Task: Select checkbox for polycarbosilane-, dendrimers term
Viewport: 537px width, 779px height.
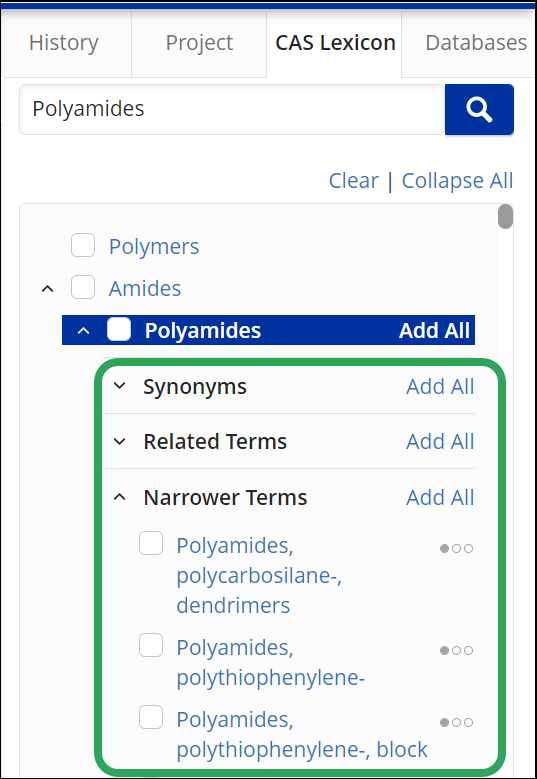Action: coord(151,543)
